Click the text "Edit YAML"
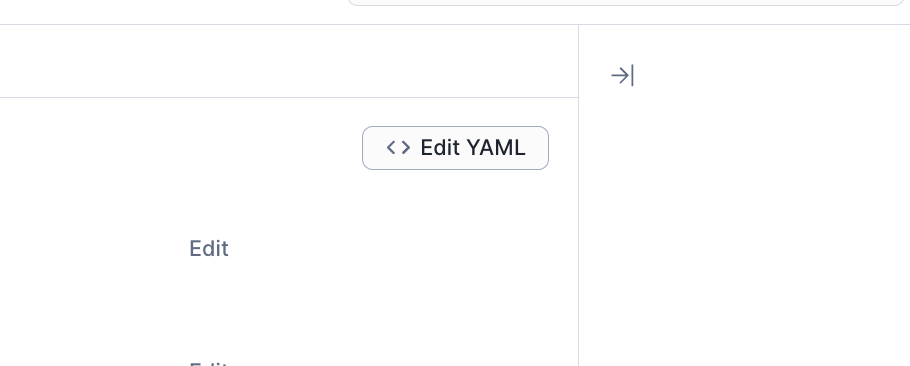The width and height of the screenshot is (910, 366). click(473, 148)
